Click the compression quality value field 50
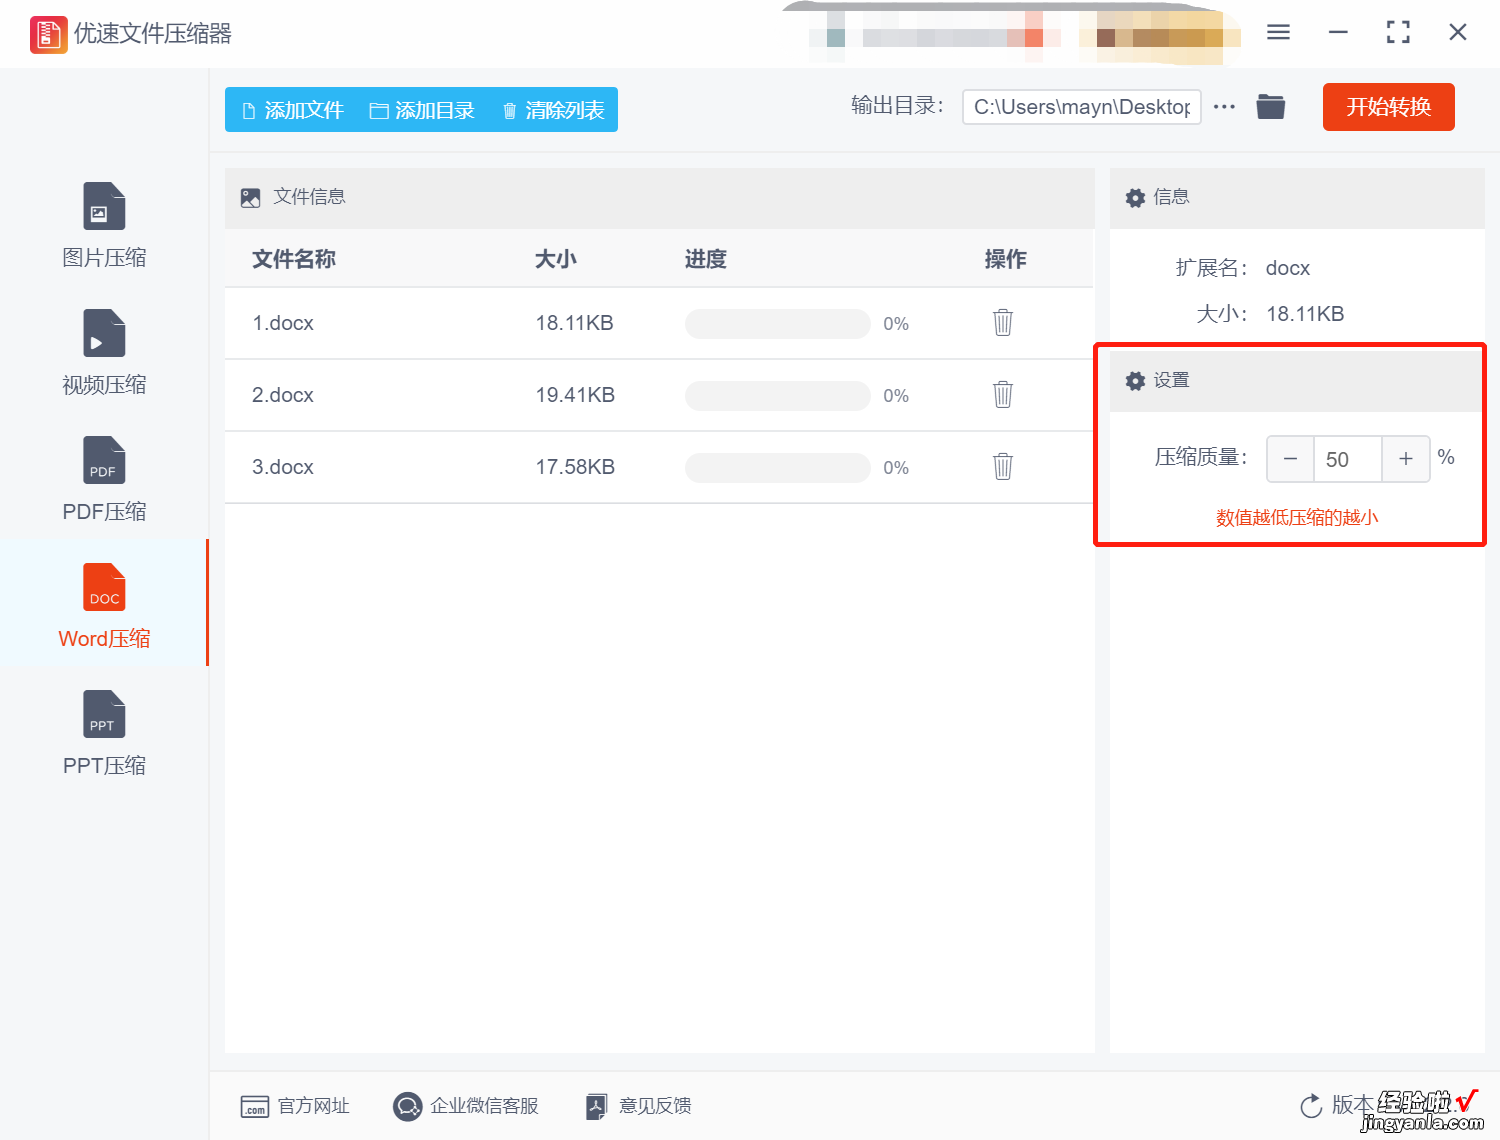Screen dimensions: 1500x1140 click(x=1347, y=459)
